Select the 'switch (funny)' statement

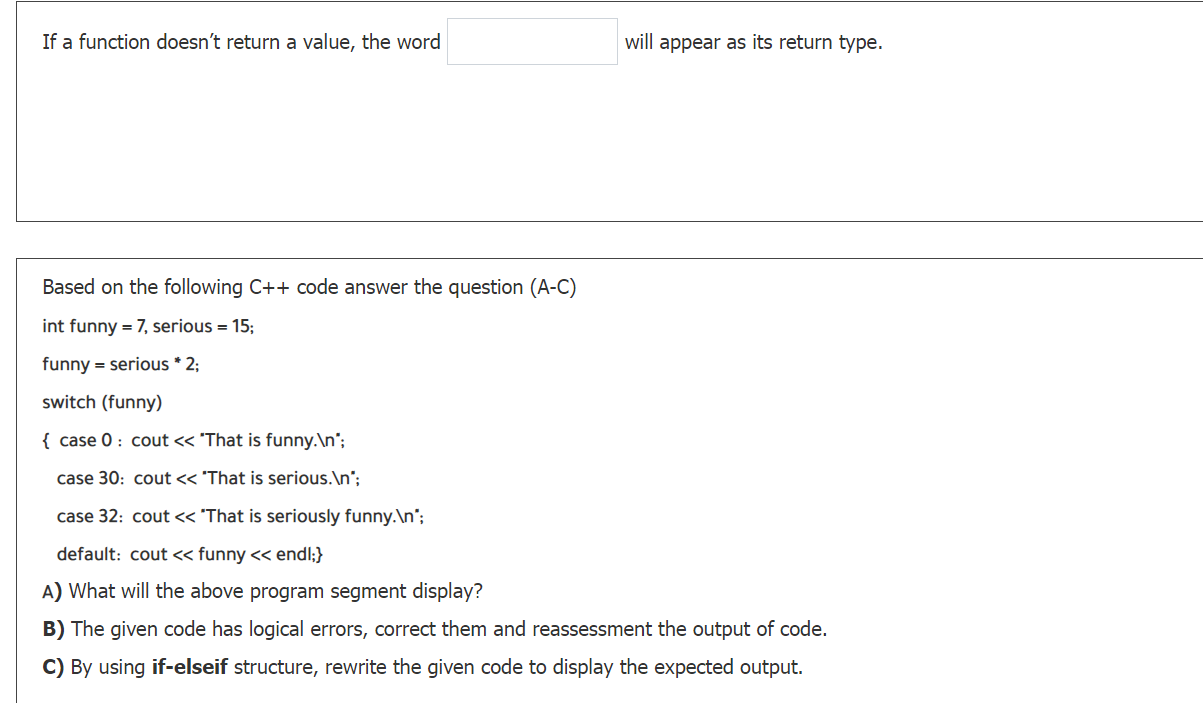[102, 402]
